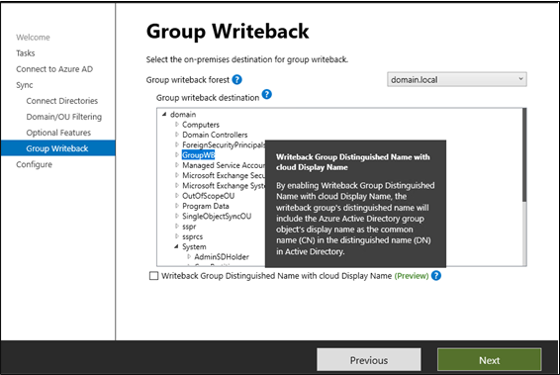
Task: Open the Configure step
Action: pos(34,164)
